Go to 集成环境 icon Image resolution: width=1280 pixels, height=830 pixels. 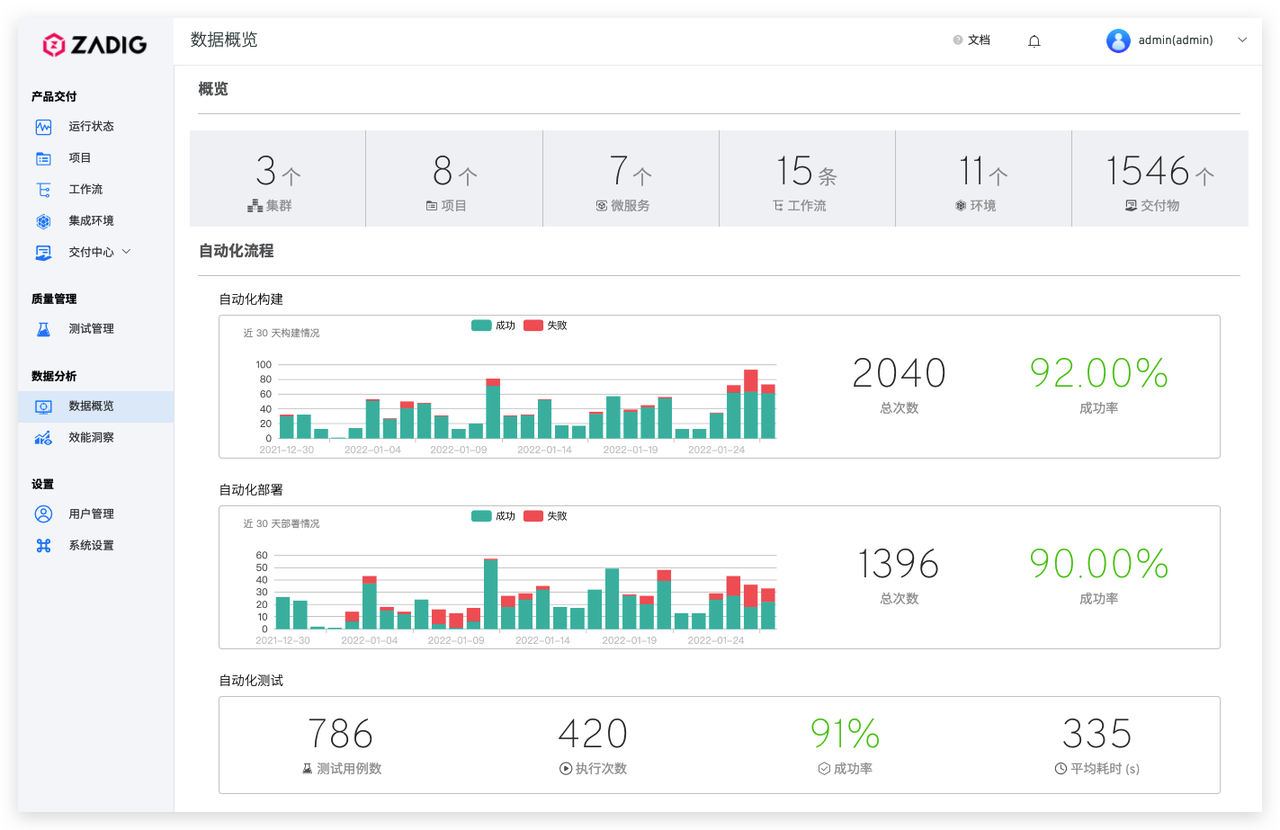(x=43, y=221)
